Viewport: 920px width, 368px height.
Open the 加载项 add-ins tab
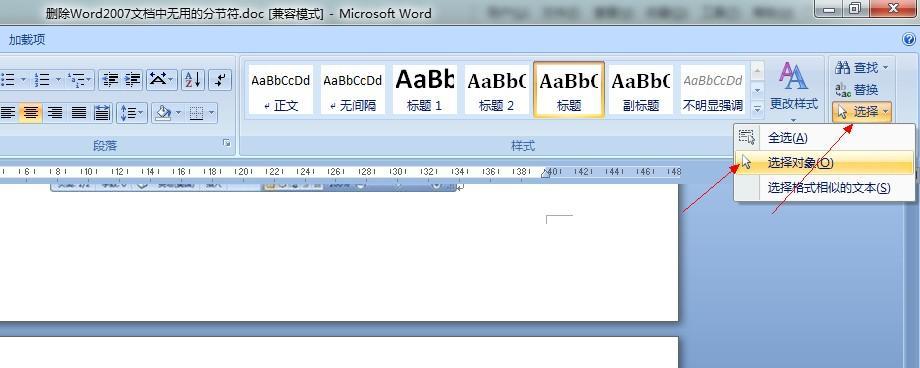coord(27,40)
